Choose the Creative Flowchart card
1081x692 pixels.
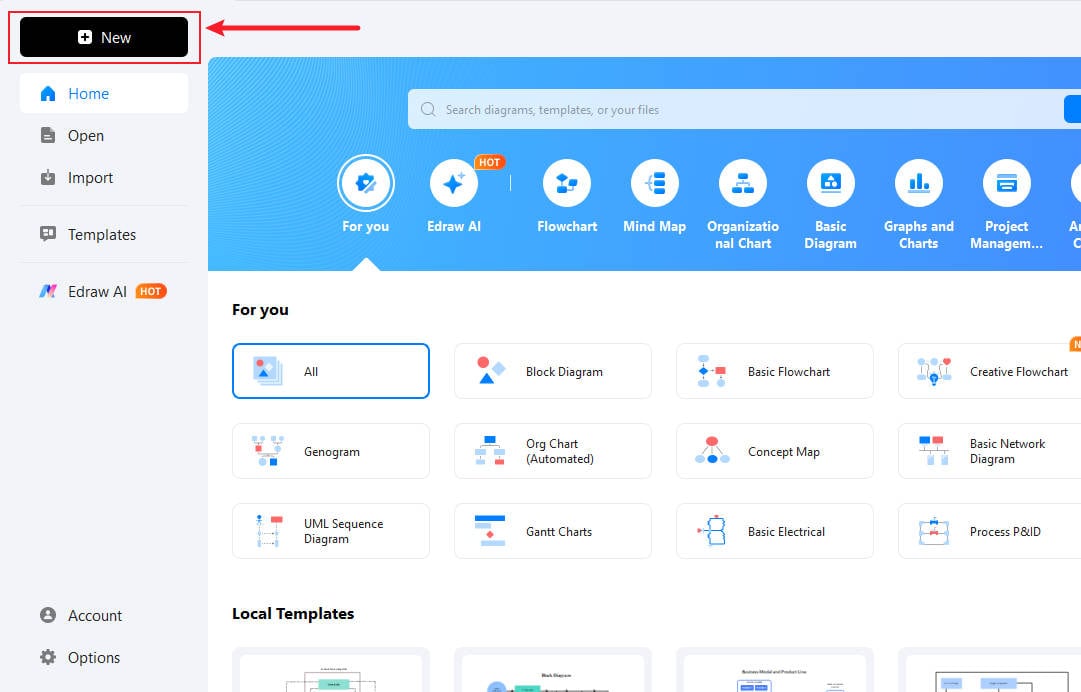pyautogui.click(x=990, y=371)
